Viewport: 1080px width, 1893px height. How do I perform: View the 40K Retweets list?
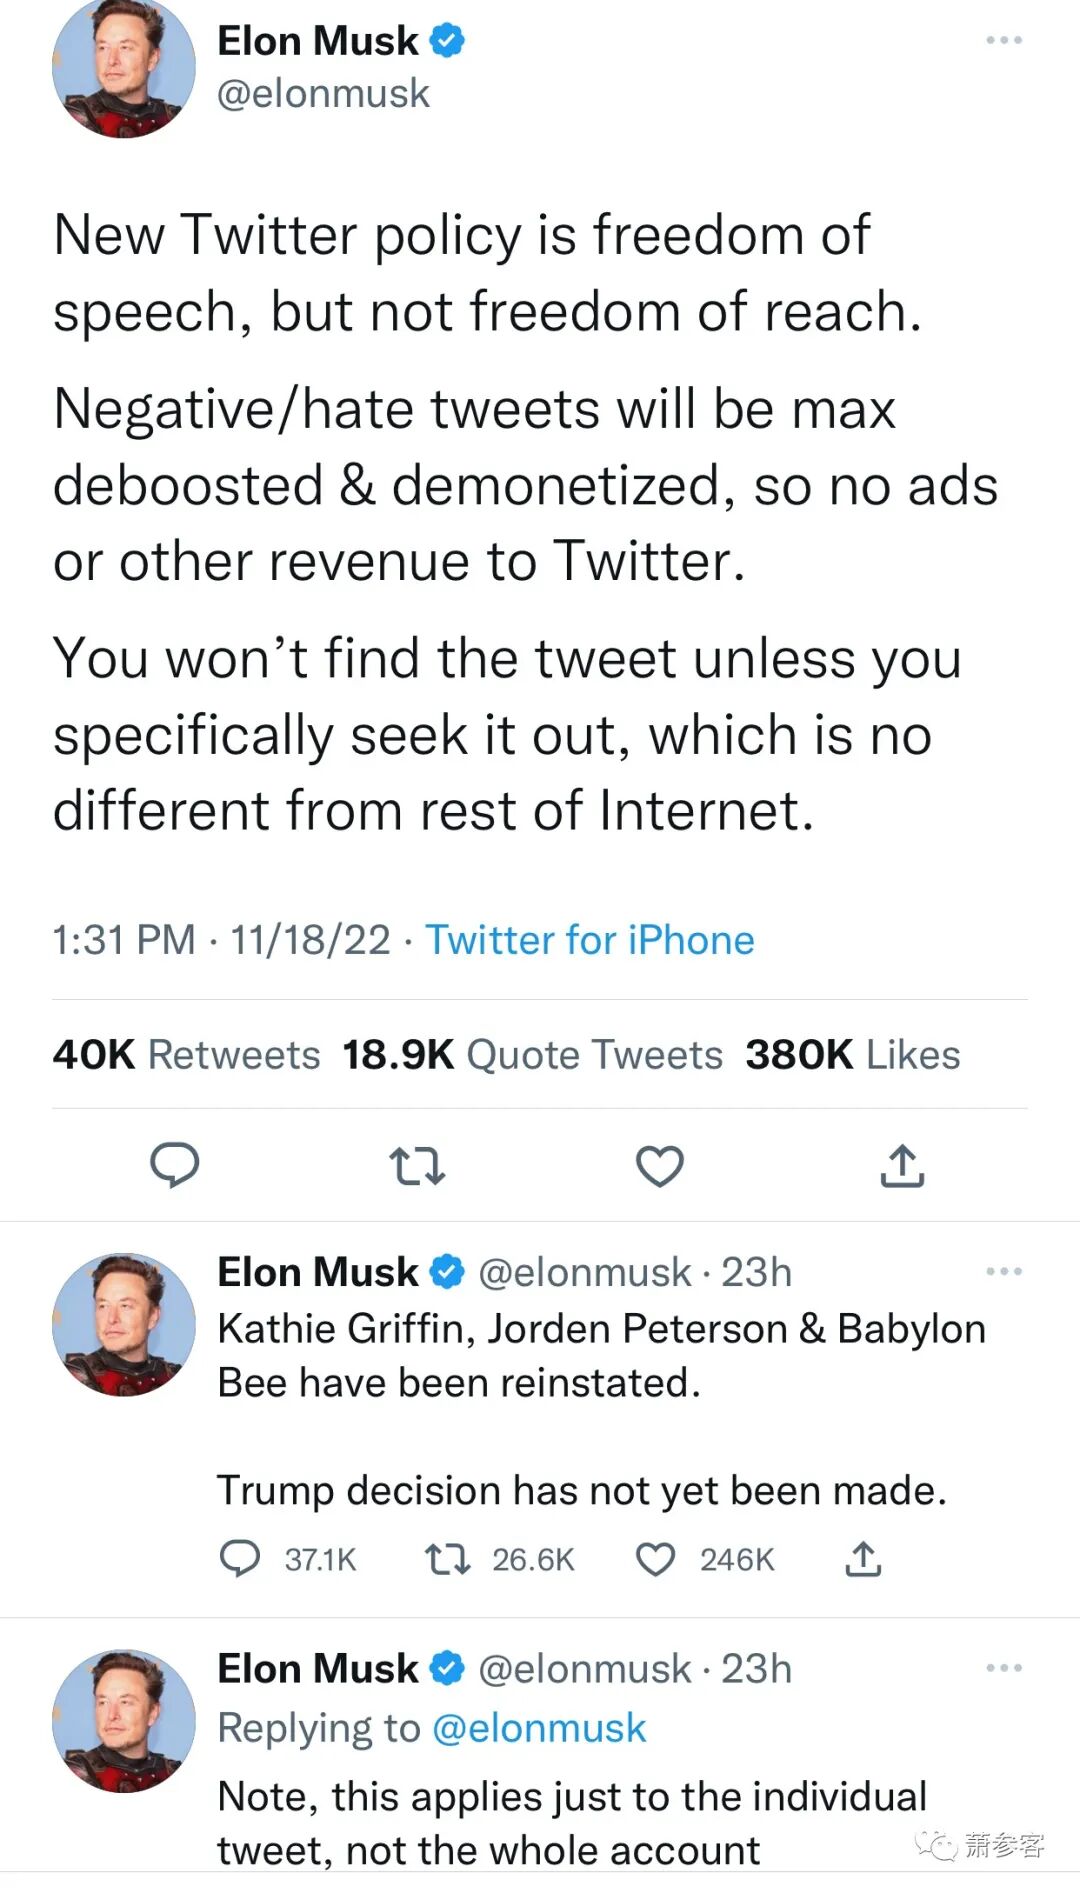click(186, 1055)
